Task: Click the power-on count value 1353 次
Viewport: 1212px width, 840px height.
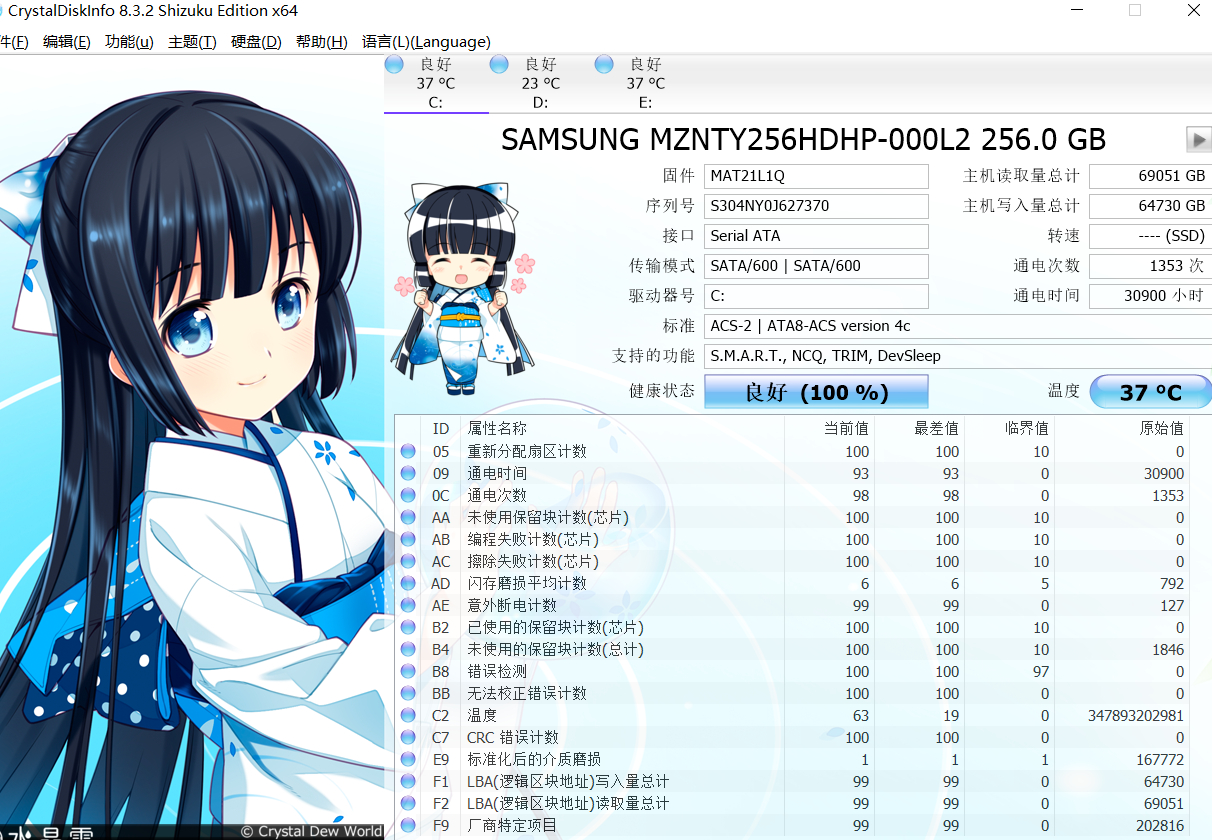Action: coord(1150,266)
